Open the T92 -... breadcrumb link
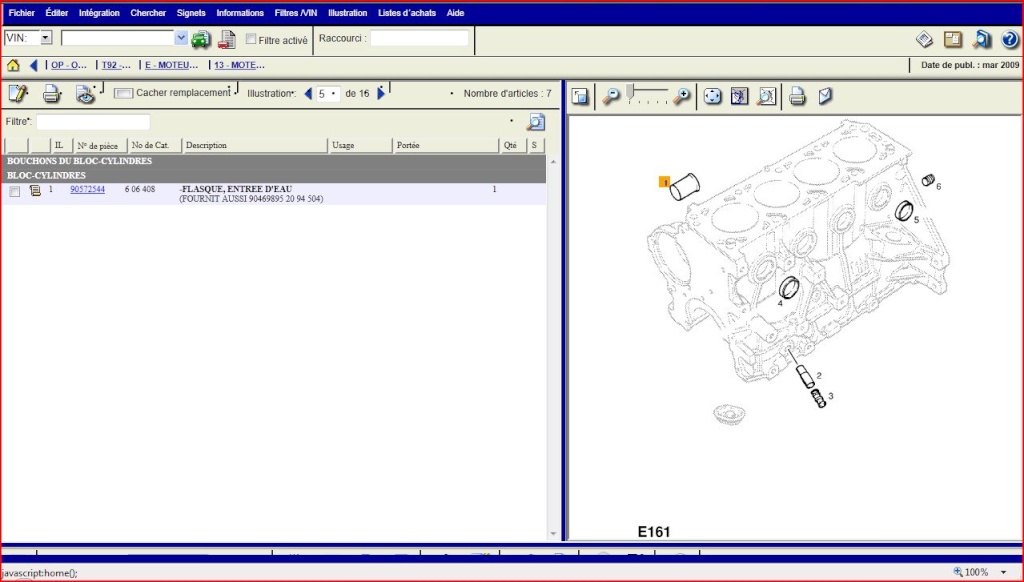The width and height of the screenshot is (1024, 582). (x=116, y=65)
